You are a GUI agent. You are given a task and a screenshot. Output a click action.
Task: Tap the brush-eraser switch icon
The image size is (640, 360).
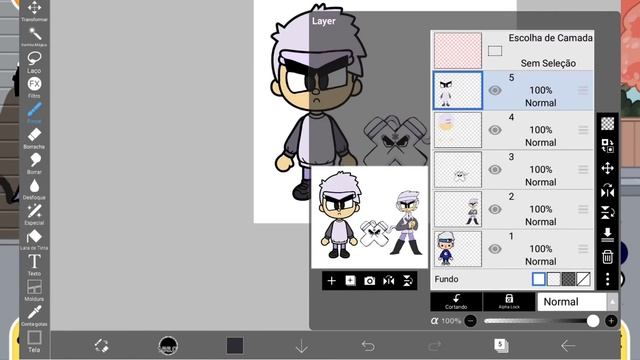click(x=101, y=346)
